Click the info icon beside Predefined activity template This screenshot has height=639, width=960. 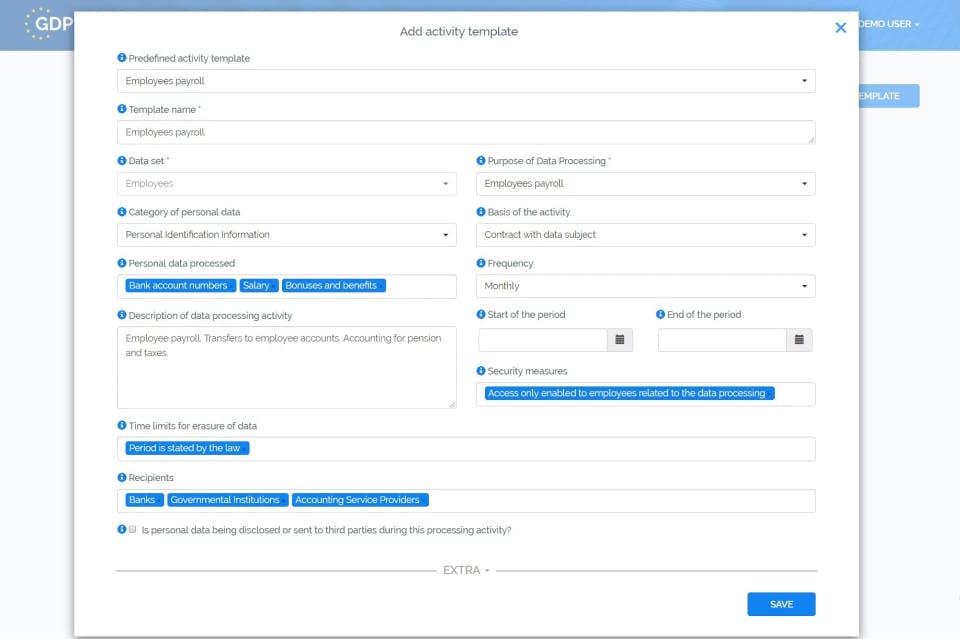122,58
